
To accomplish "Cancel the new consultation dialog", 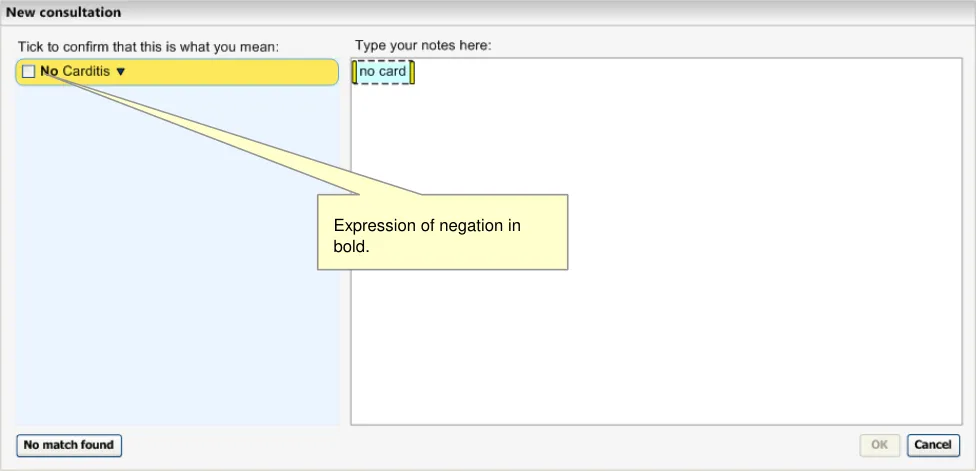I will click(932, 444).
